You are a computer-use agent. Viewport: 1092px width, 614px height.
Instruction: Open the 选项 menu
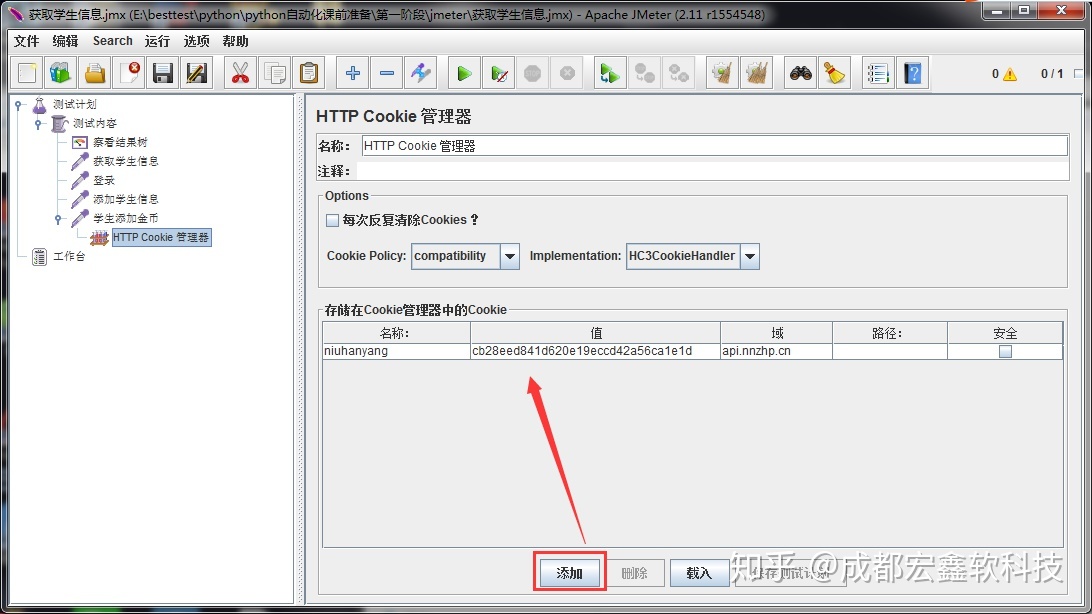click(x=196, y=41)
